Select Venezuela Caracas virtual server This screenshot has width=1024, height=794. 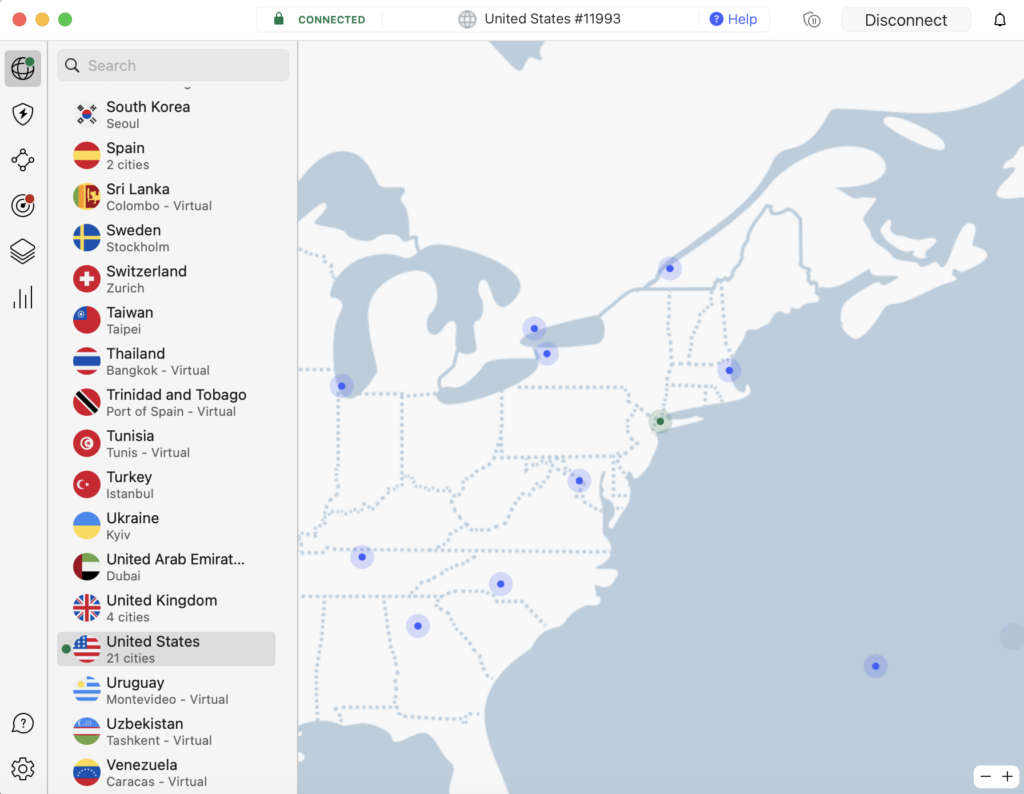(167, 772)
